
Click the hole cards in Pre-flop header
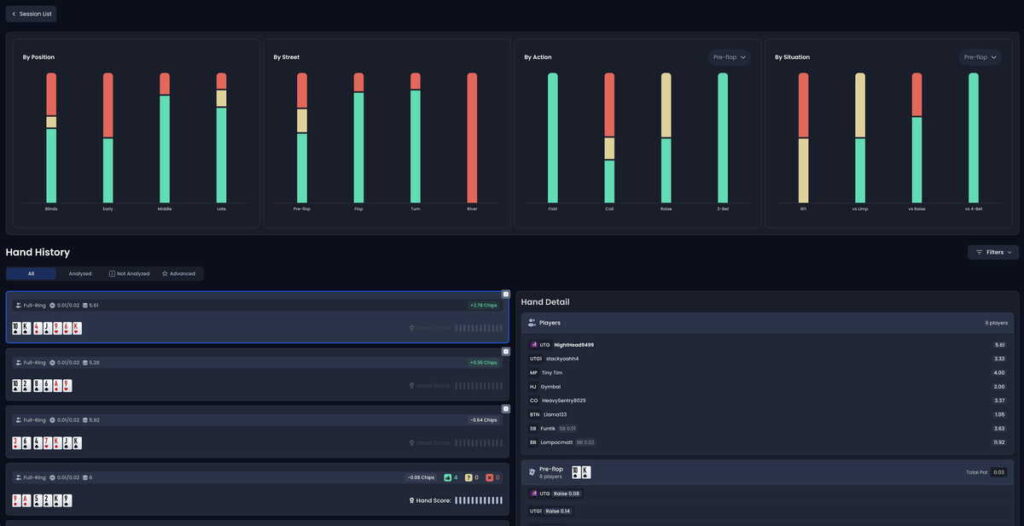(x=581, y=472)
